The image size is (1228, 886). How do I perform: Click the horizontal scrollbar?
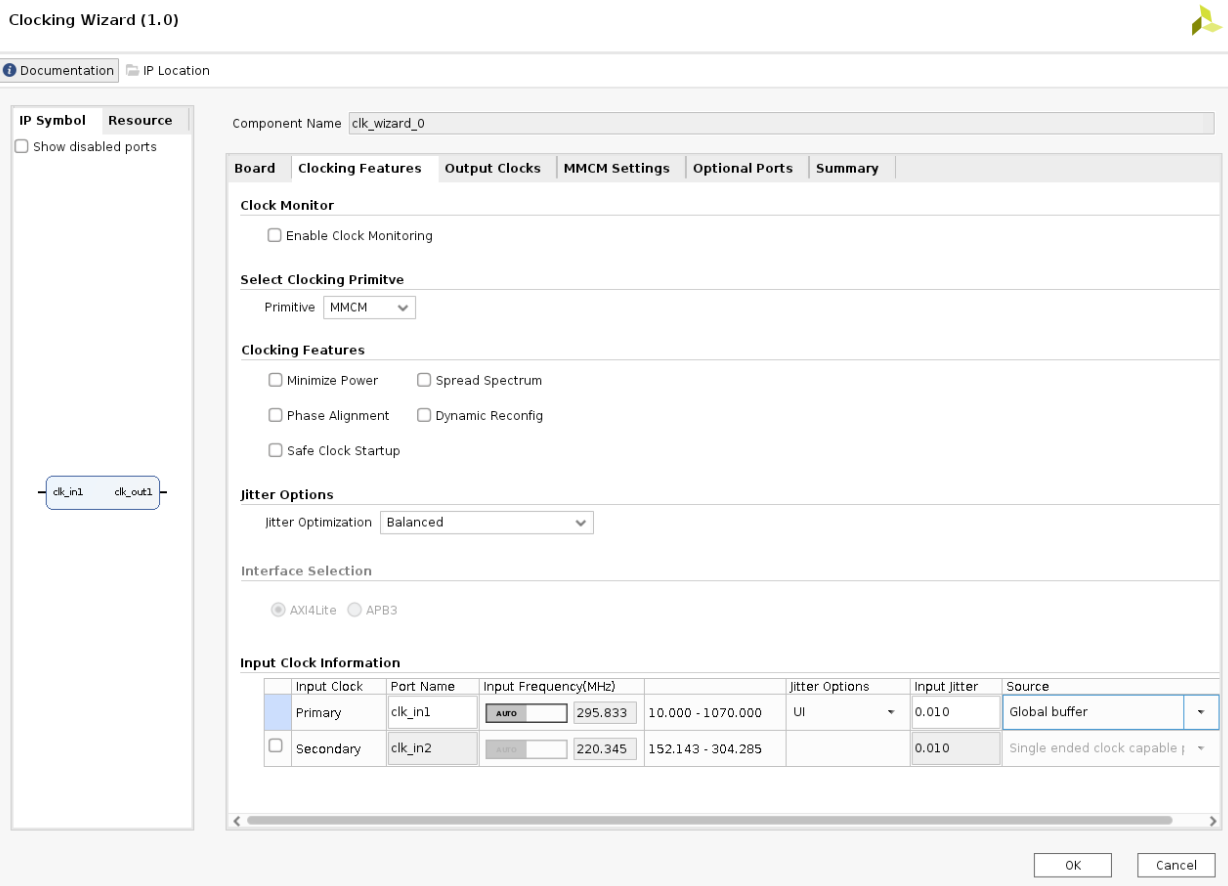(709, 820)
